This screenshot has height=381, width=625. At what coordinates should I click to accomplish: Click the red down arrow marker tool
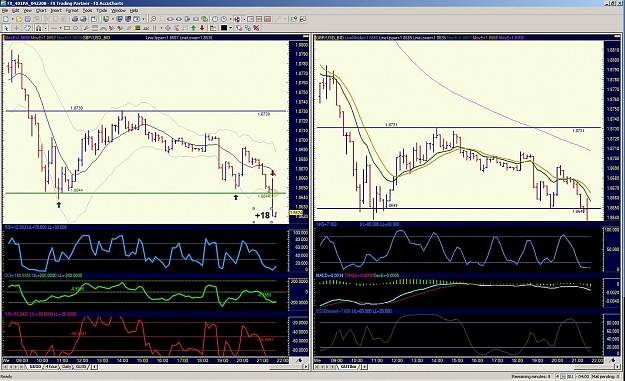tap(202, 28)
